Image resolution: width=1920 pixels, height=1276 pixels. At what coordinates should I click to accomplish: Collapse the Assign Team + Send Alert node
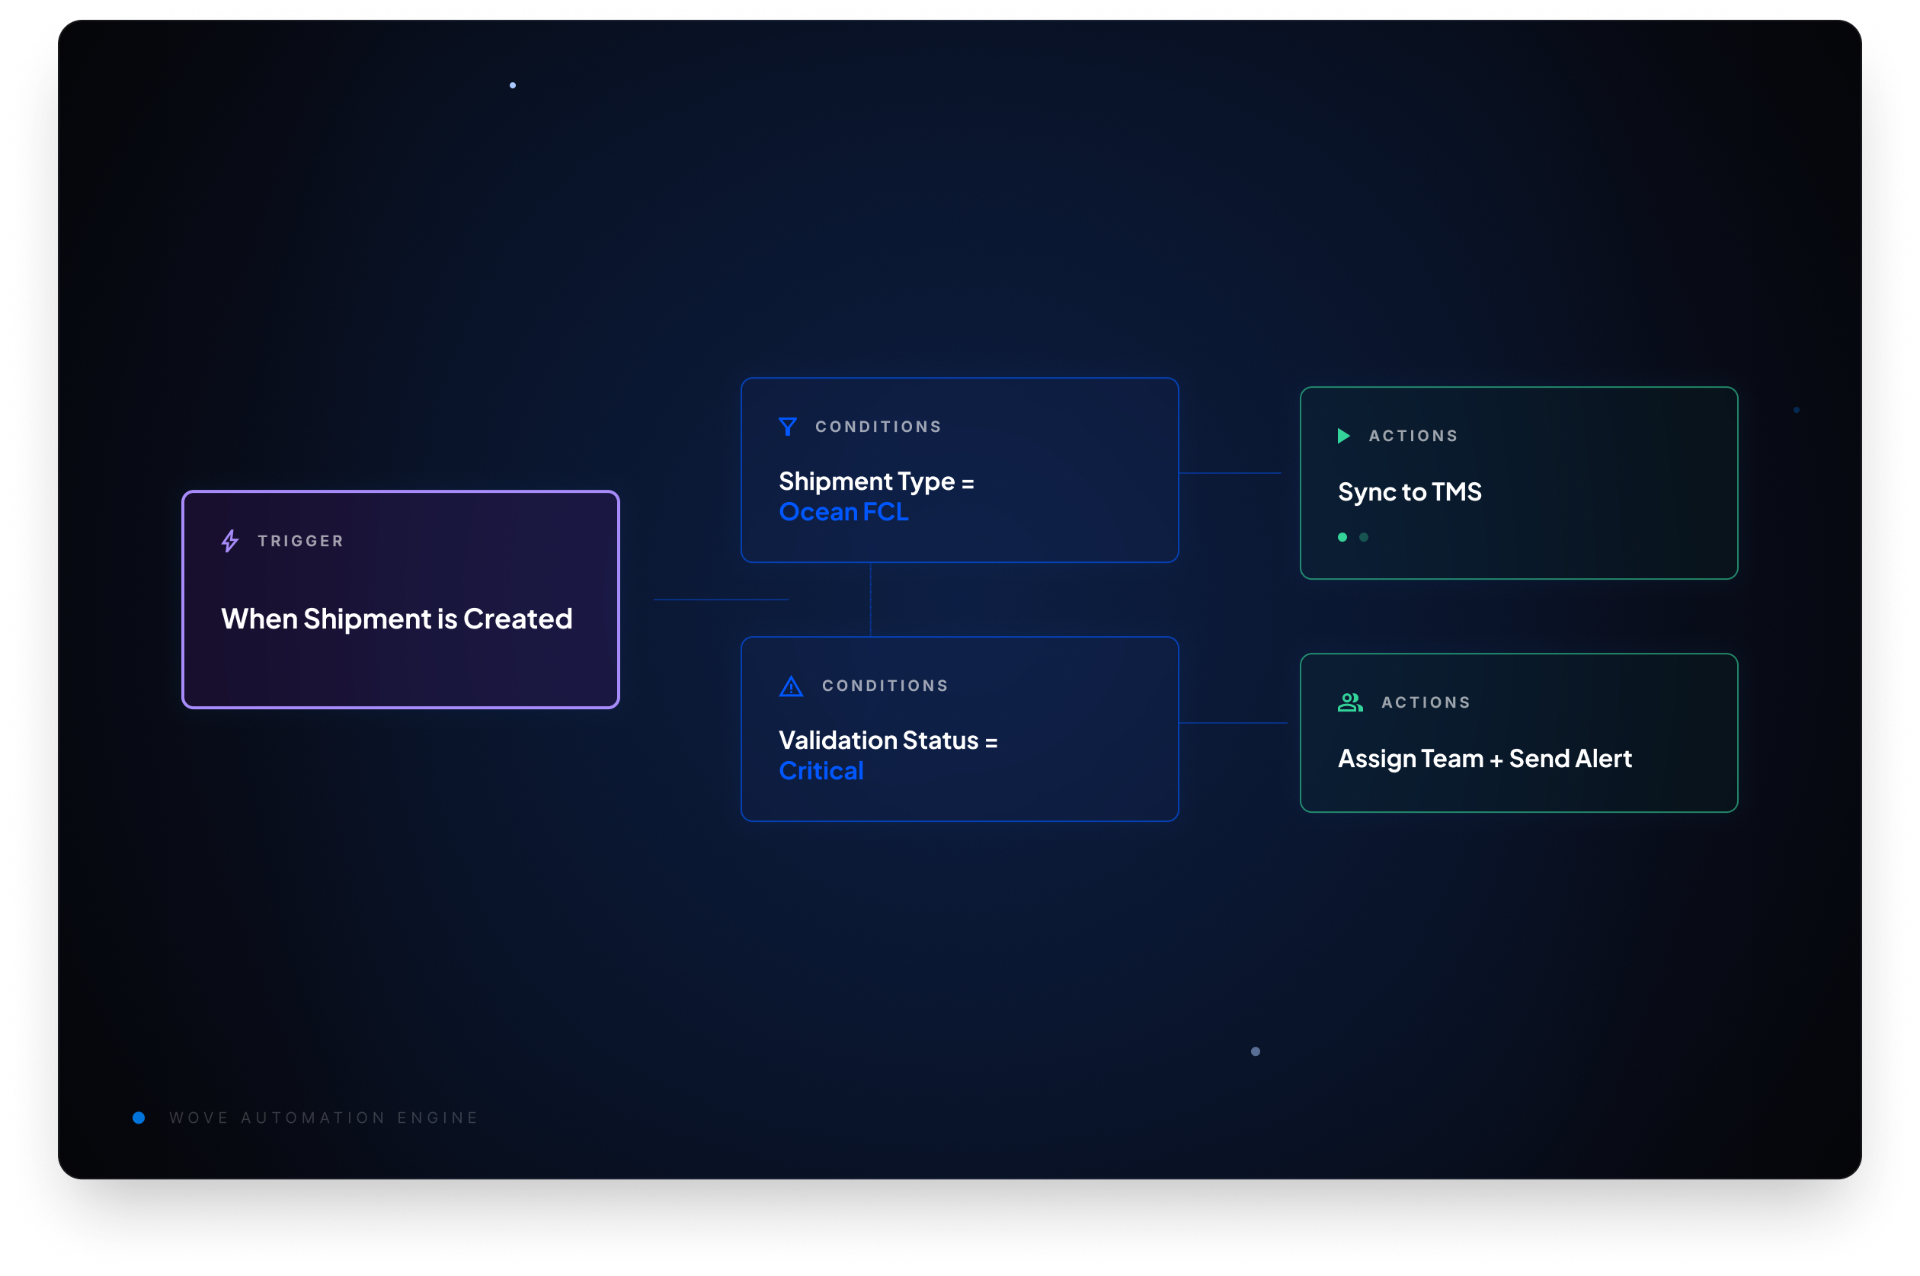tap(1518, 733)
